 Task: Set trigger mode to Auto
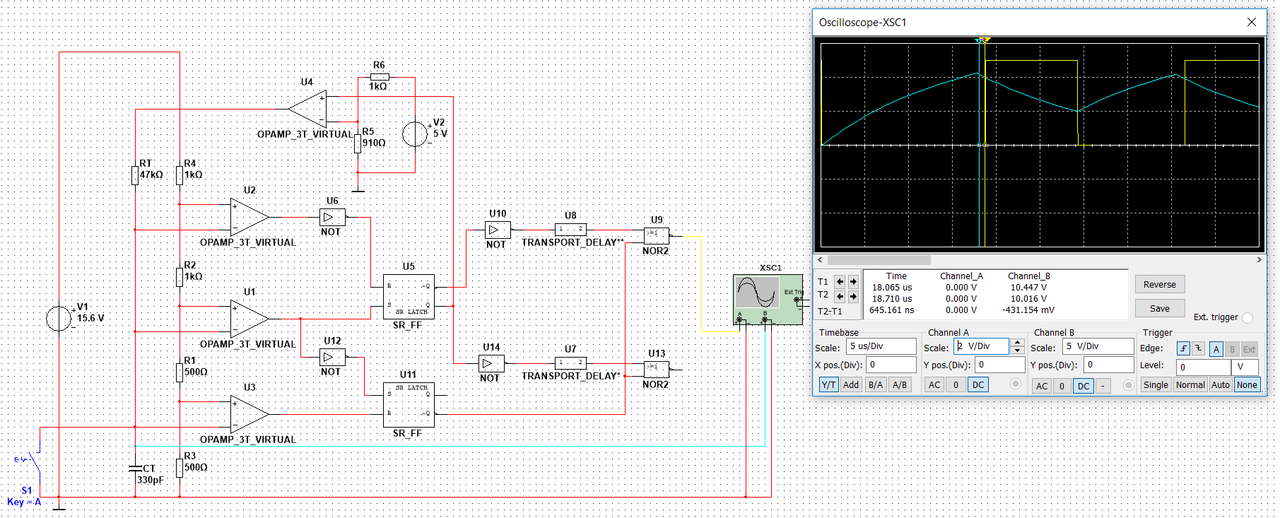[x=1220, y=384]
